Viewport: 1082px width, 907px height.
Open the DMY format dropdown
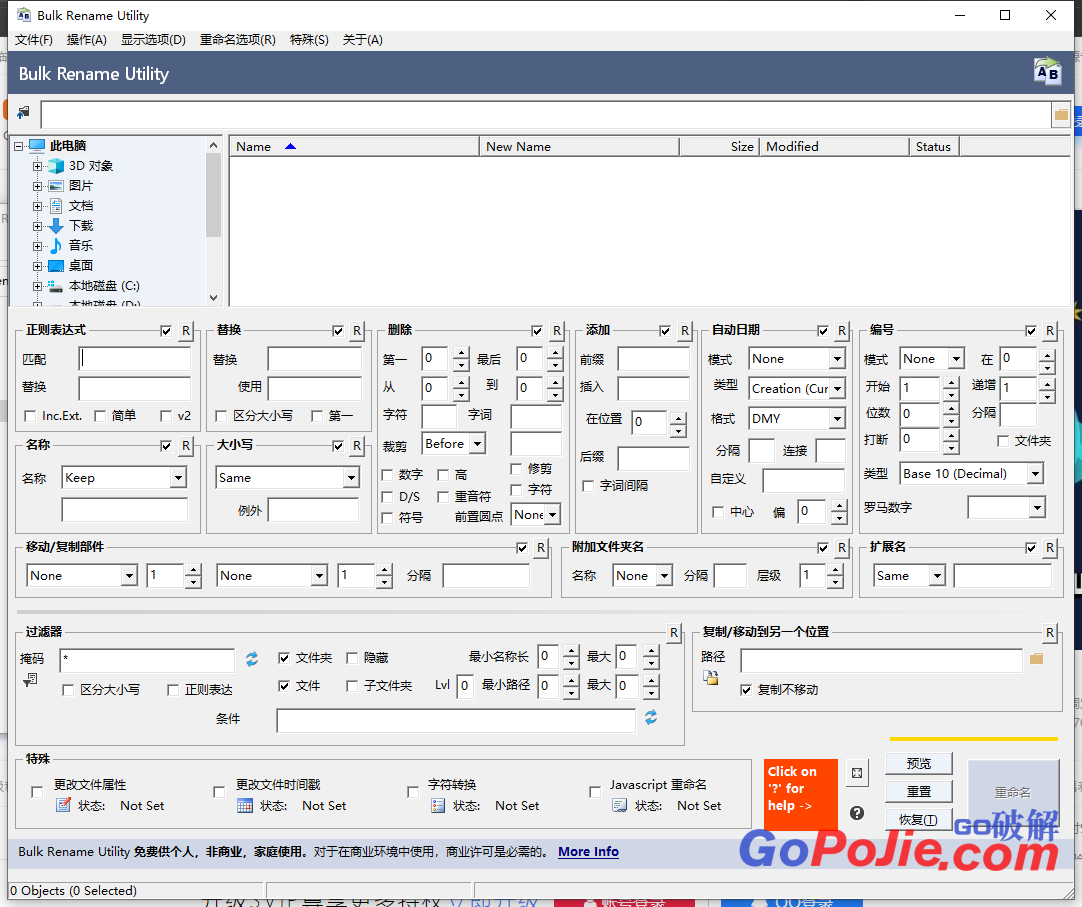(x=837, y=418)
